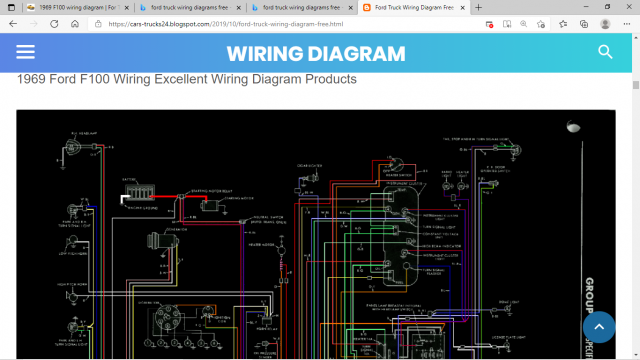This screenshot has width=640, height=360.
Task: Click the address bar URL field
Action: coord(286,24)
